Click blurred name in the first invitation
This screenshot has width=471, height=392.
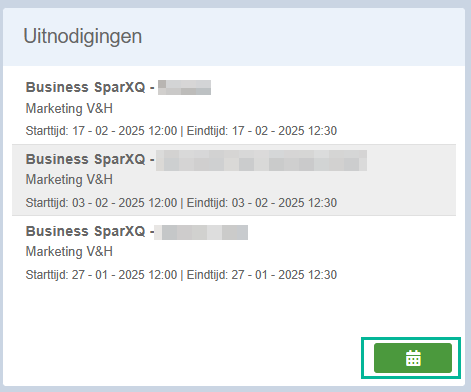pos(184,87)
